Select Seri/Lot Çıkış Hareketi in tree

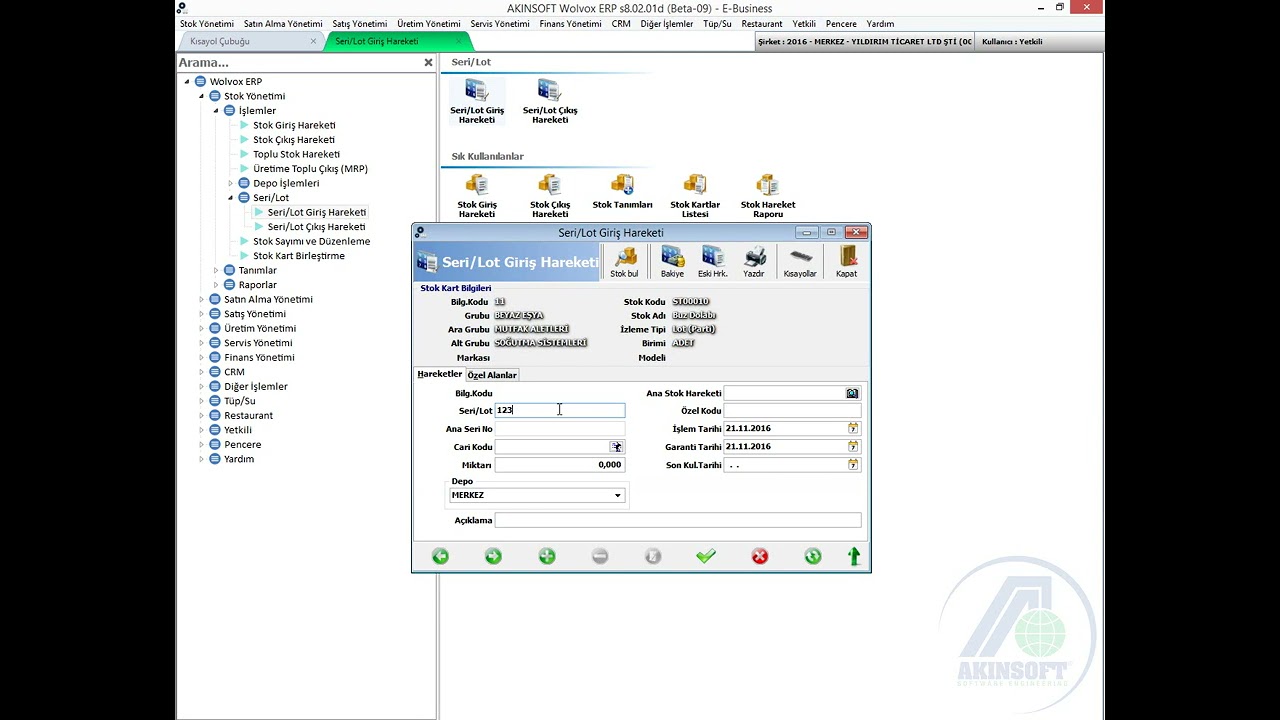point(316,227)
